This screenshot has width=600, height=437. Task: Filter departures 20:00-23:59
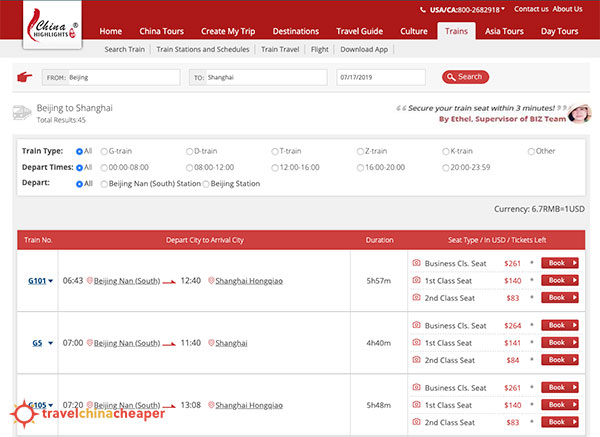(445, 168)
